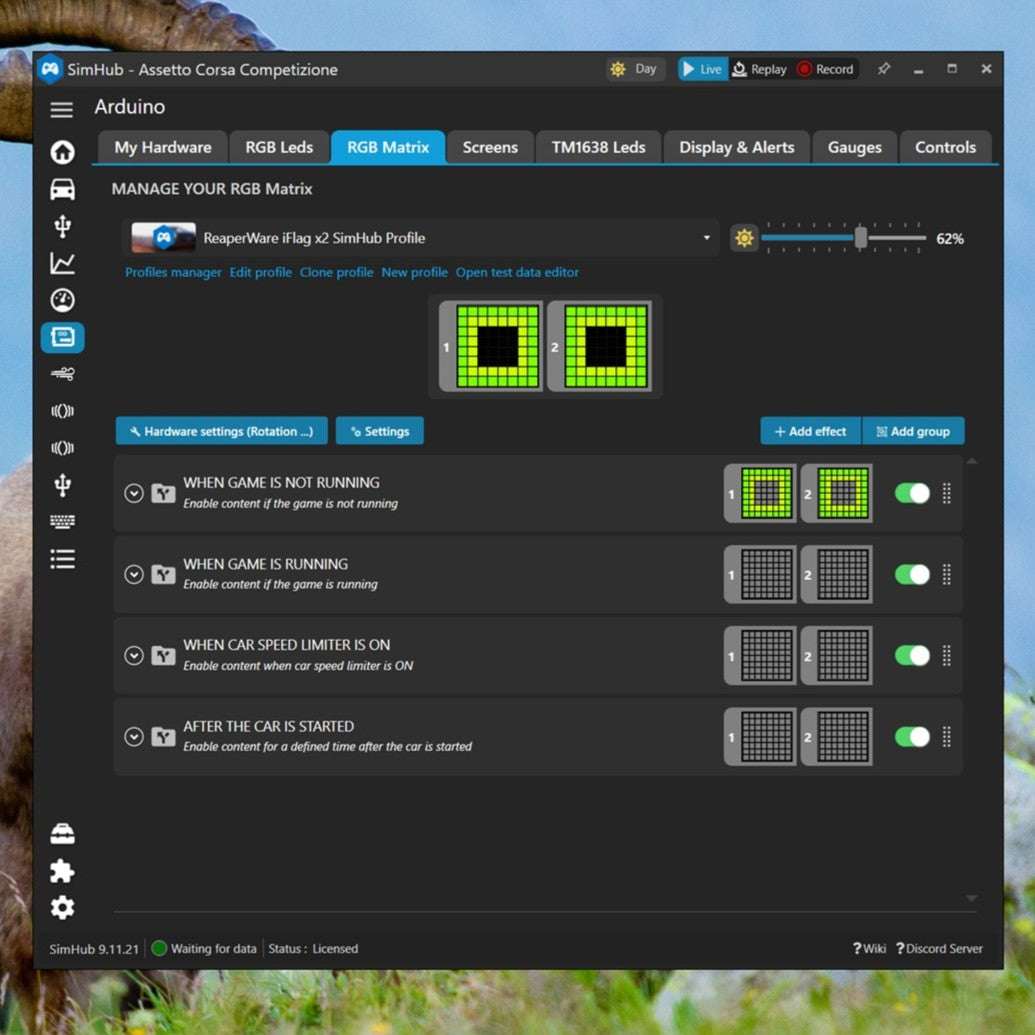Click the Edit profile link
The width and height of the screenshot is (1035, 1035).
[x=261, y=272]
